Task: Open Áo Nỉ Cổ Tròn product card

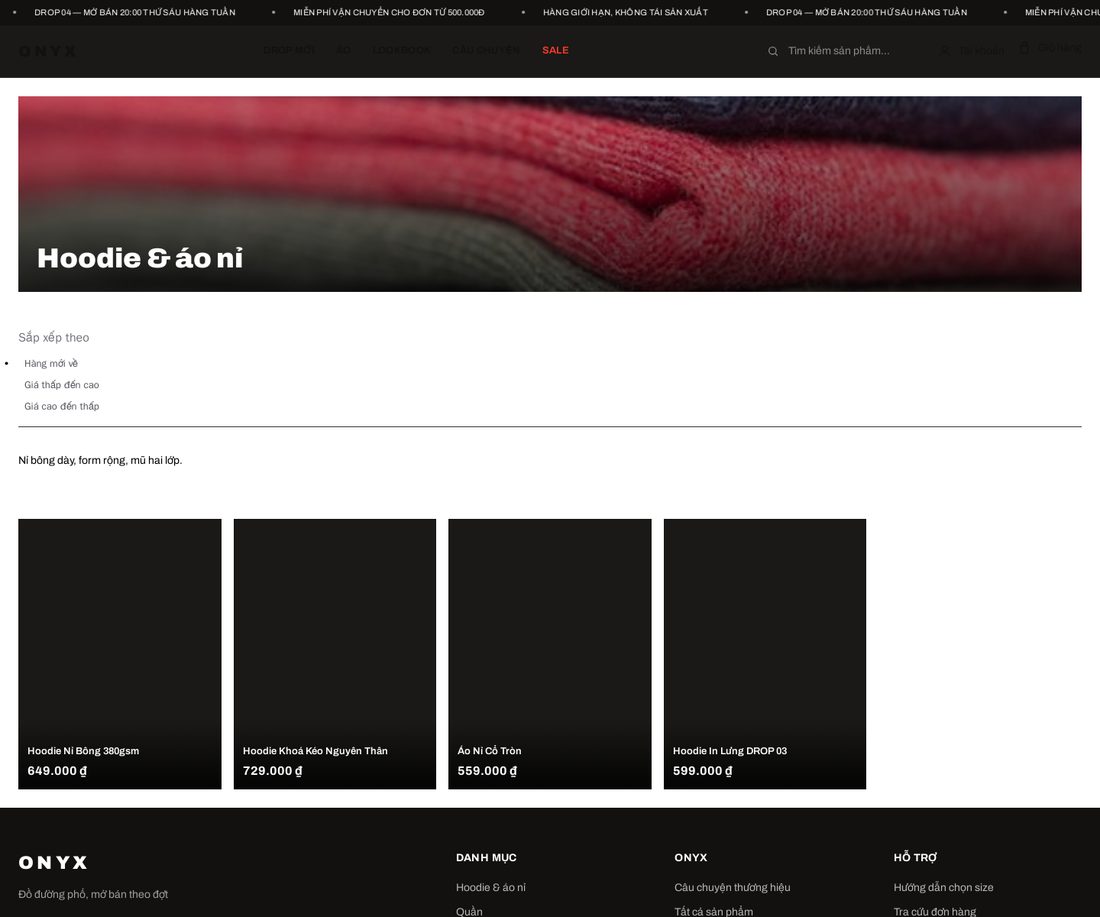Action: point(550,654)
